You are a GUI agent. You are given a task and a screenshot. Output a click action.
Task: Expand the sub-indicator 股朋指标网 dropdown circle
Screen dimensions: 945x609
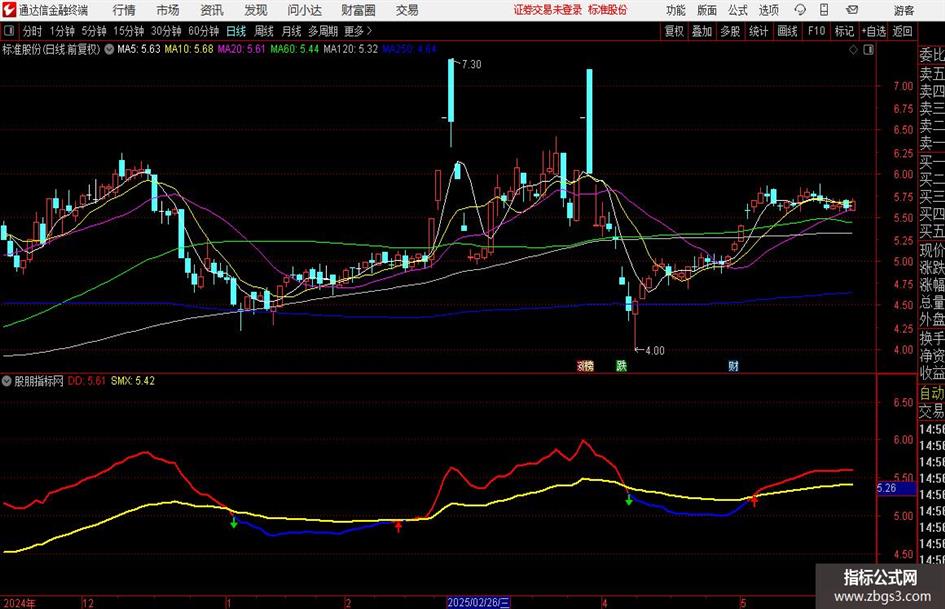[x=7, y=381]
